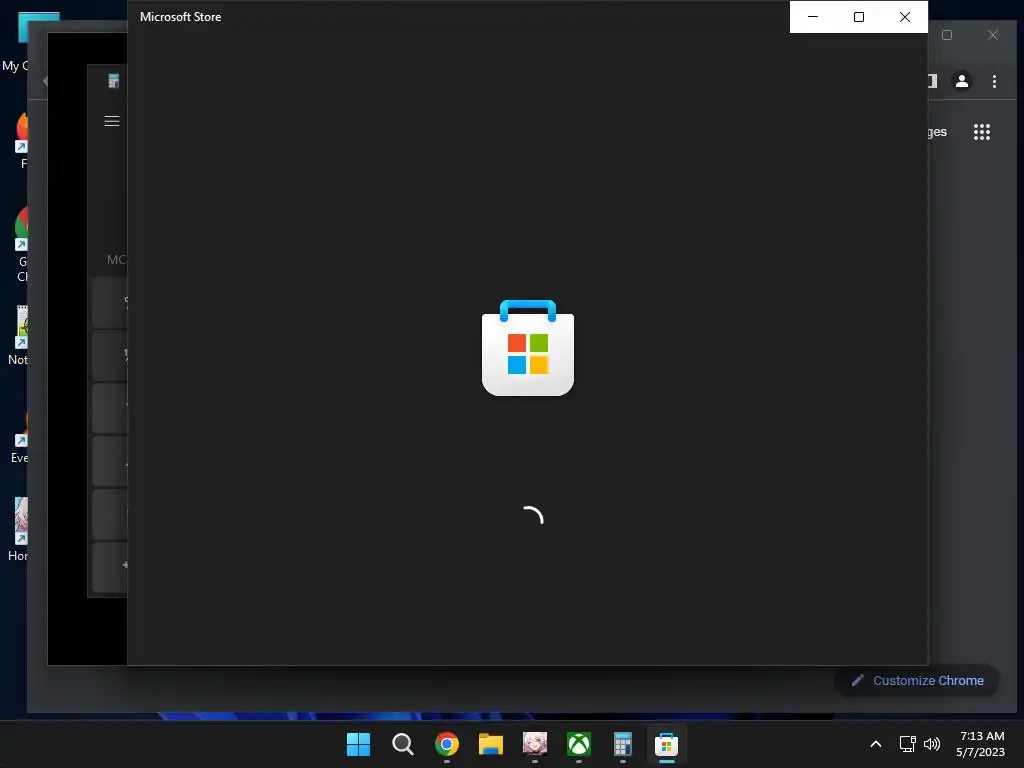Open volume control tray icon
This screenshot has height=768, width=1024.
[x=932, y=744]
